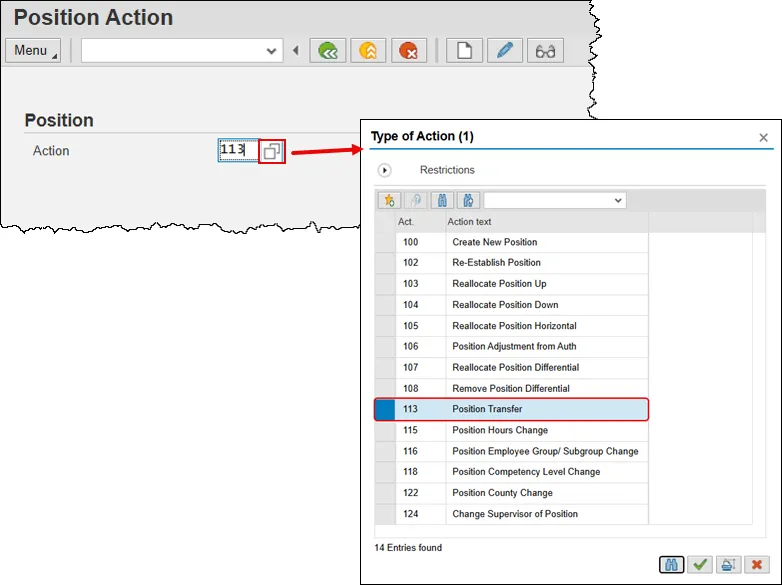Click the red Cancel icon in toolbar
This screenshot has width=782, height=585.
pyautogui.click(x=409, y=50)
